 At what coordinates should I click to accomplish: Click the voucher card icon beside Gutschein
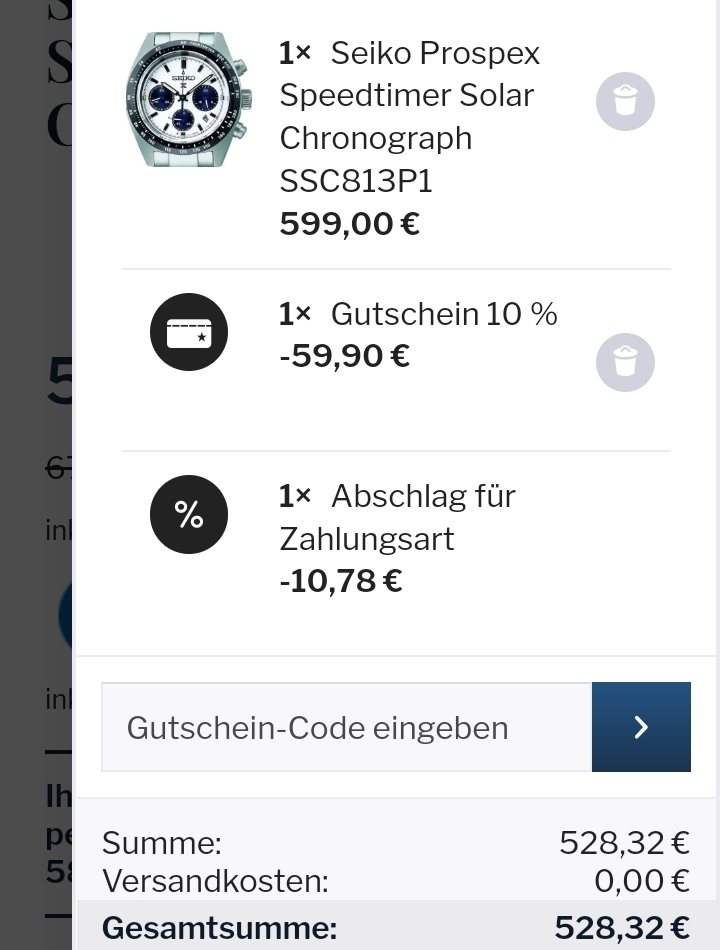[188, 332]
